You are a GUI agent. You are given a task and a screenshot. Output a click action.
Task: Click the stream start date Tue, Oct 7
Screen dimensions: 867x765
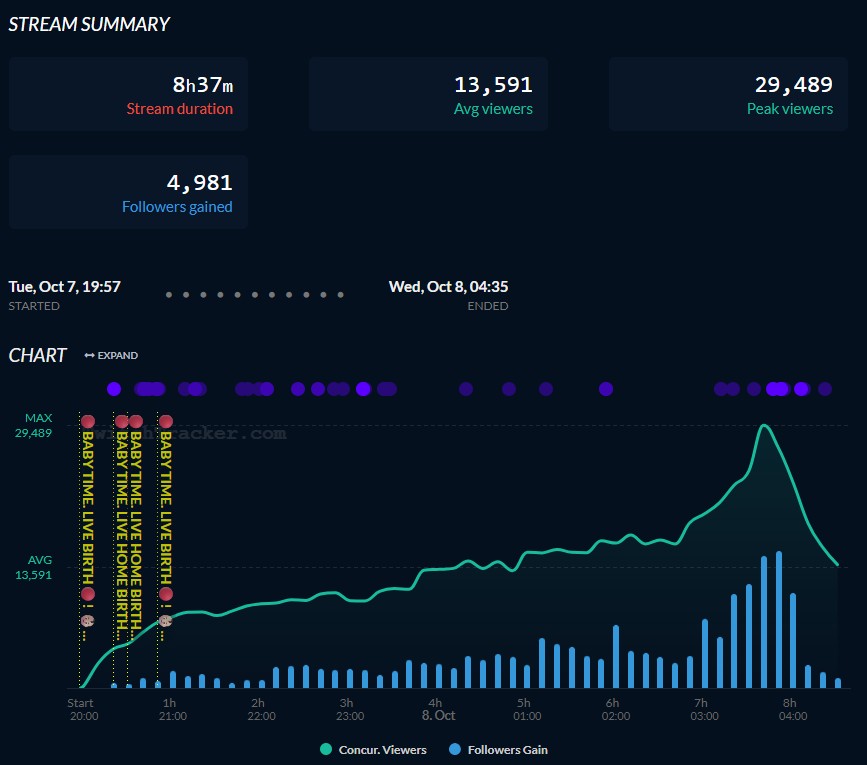(x=65, y=287)
